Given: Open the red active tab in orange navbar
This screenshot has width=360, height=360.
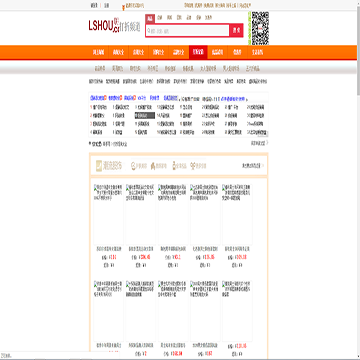Looking at the screenshot, I should click(x=198, y=53).
